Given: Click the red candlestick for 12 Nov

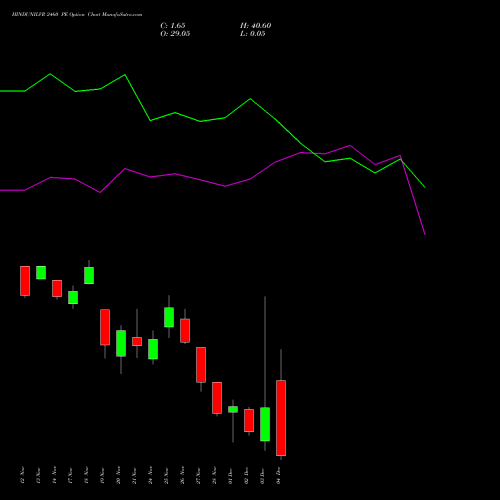Looking at the screenshot, I should (x=25, y=281).
